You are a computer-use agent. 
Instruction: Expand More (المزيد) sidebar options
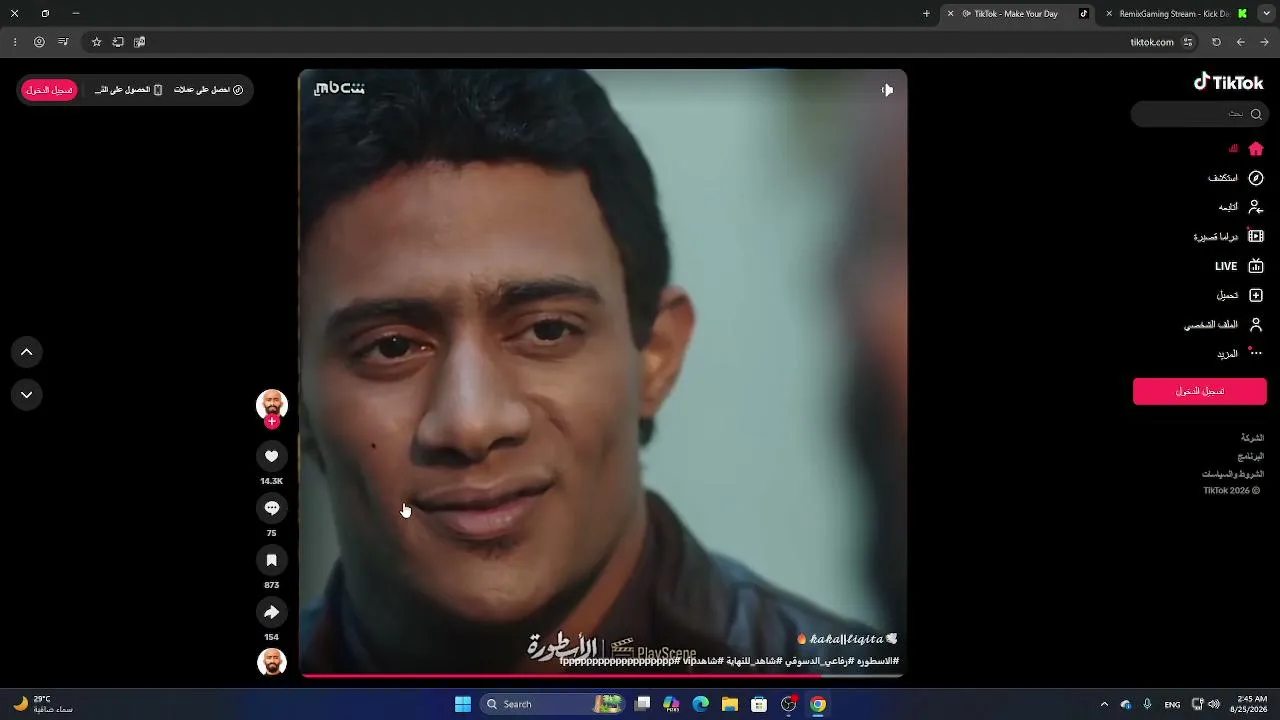(x=1240, y=353)
